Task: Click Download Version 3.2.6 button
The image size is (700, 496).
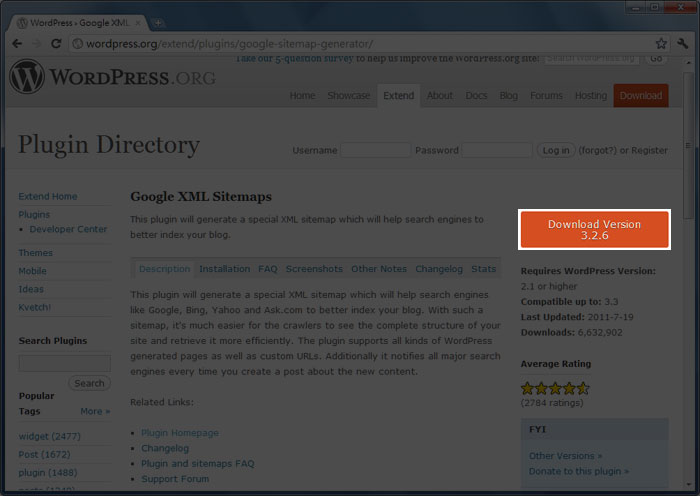Action: pyautogui.click(x=595, y=229)
